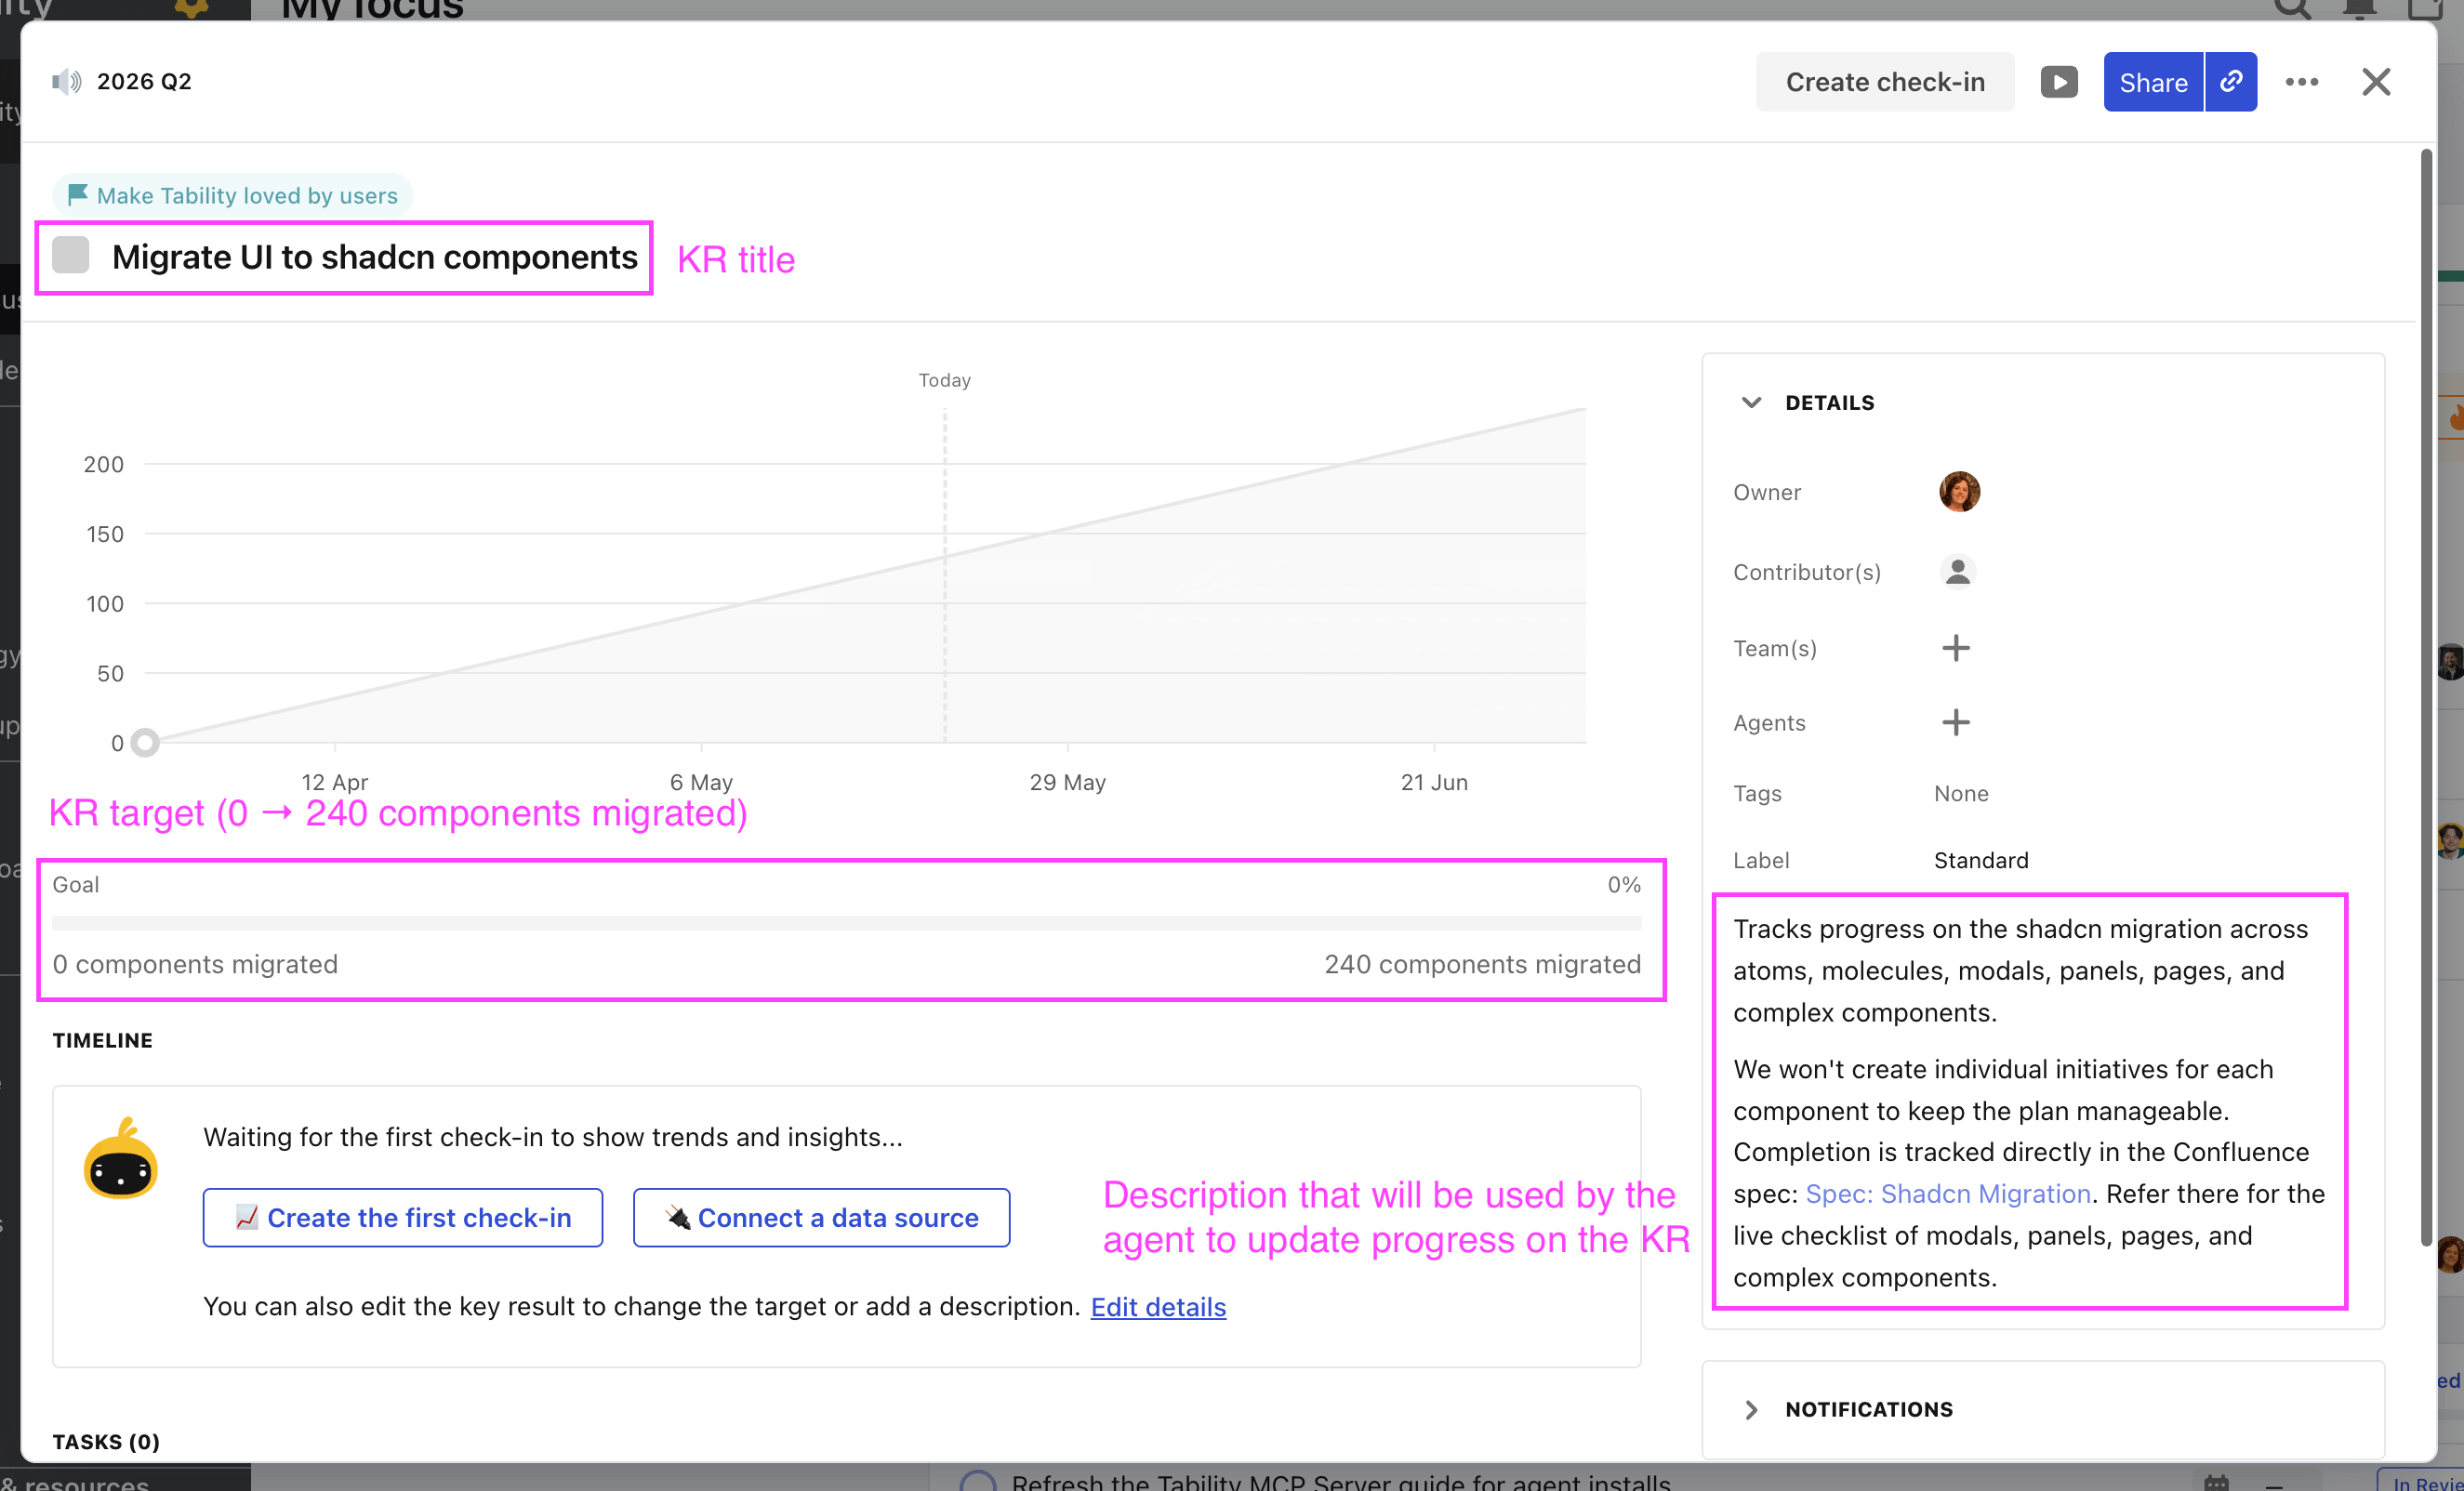Image resolution: width=2464 pixels, height=1491 pixels.
Task: Toggle the checkbox beside Migrate UI title
Action: [70, 255]
